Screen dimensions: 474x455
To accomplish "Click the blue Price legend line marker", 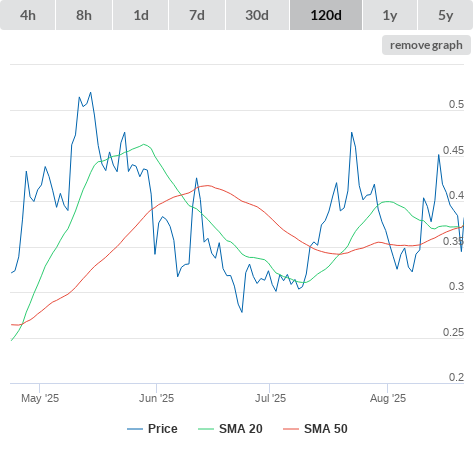I will coord(135,429).
